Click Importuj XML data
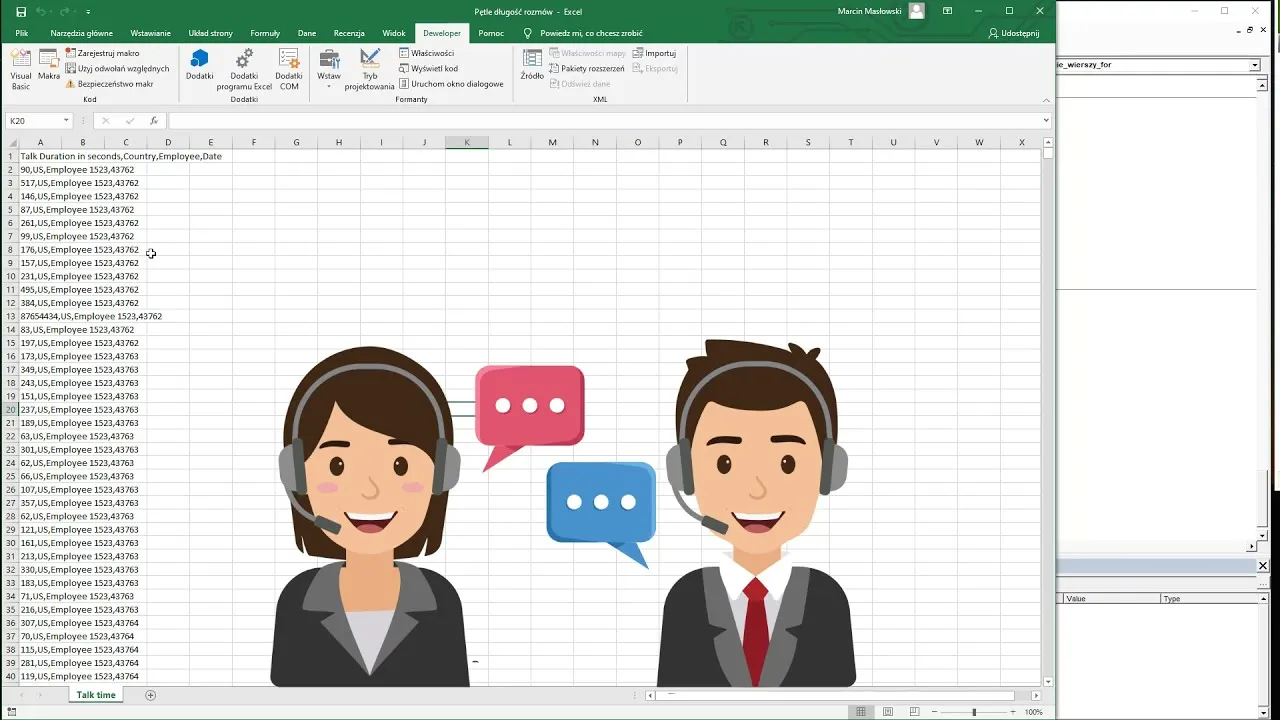 [x=654, y=53]
